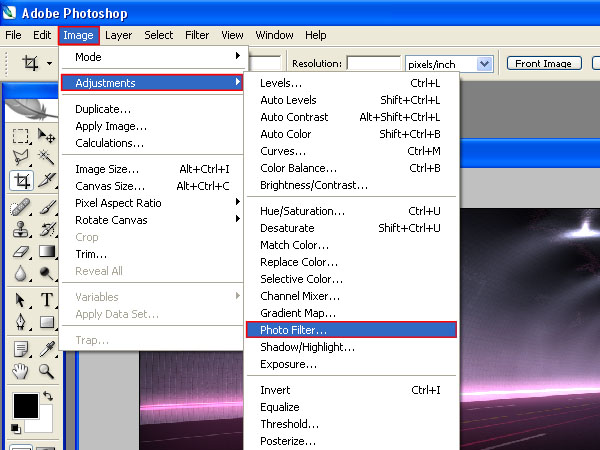Select the Crop tool in toolbox
600x450 pixels.
(21, 180)
